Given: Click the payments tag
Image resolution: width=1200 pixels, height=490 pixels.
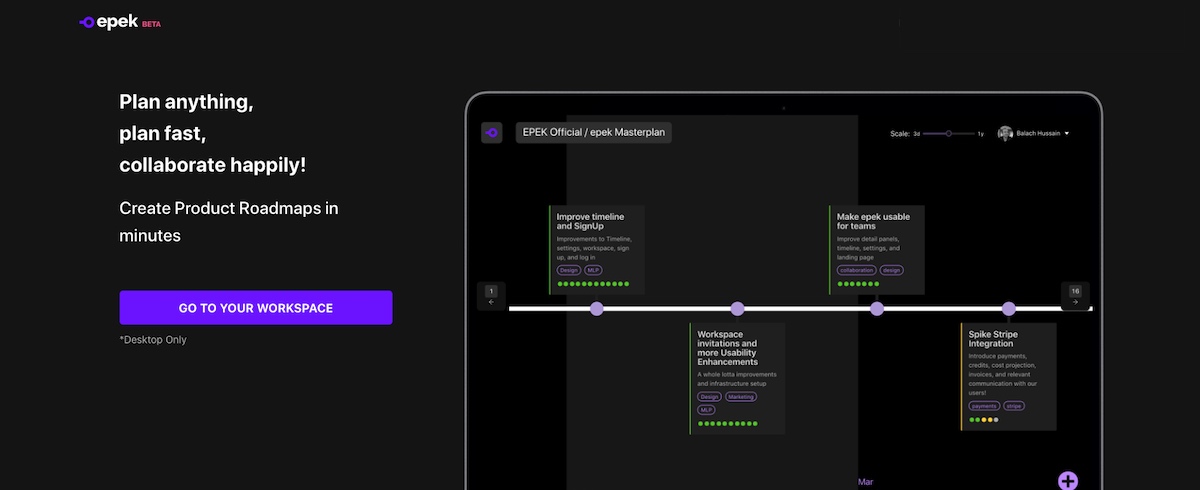Looking at the screenshot, I should pos(984,406).
